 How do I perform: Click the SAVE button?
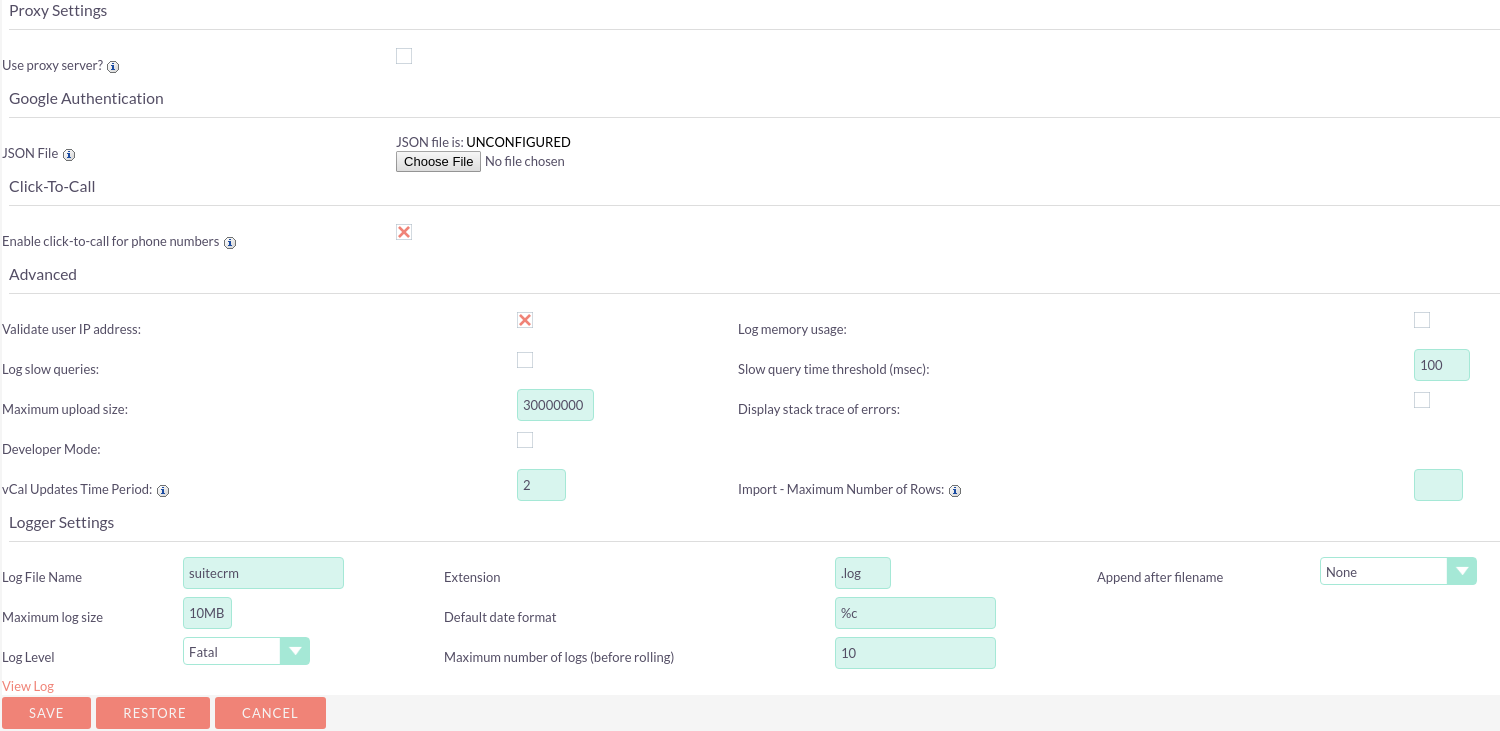pyautogui.click(x=46, y=713)
